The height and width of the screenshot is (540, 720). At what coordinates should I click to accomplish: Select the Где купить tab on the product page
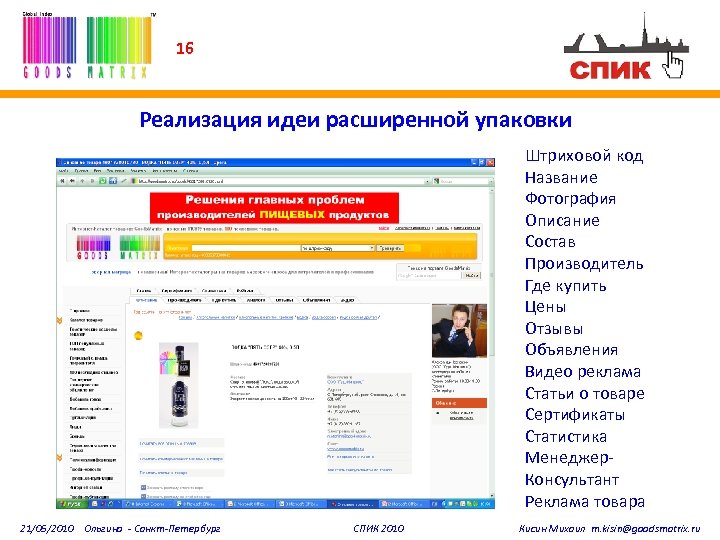pos(224,300)
